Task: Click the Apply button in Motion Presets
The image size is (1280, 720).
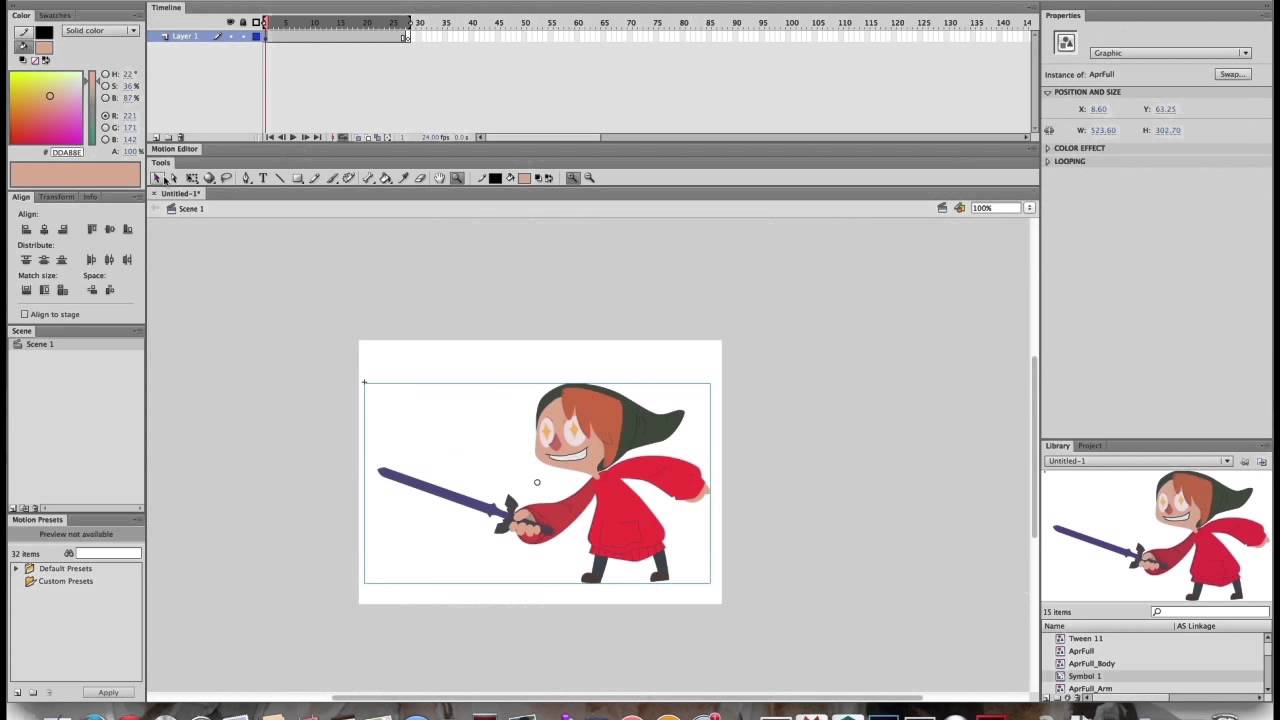Action: (108, 692)
